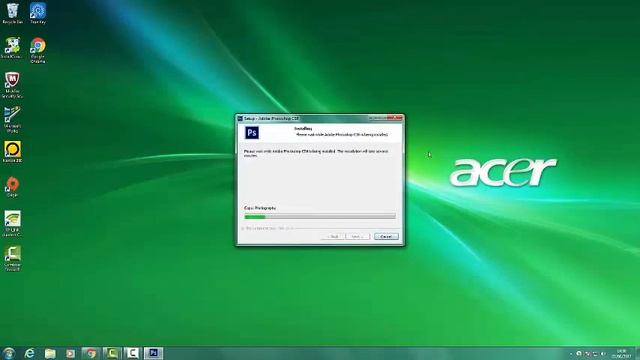Click the Photoshop Ps logo in installer
The width and height of the screenshot is (640, 360).
coord(252,133)
